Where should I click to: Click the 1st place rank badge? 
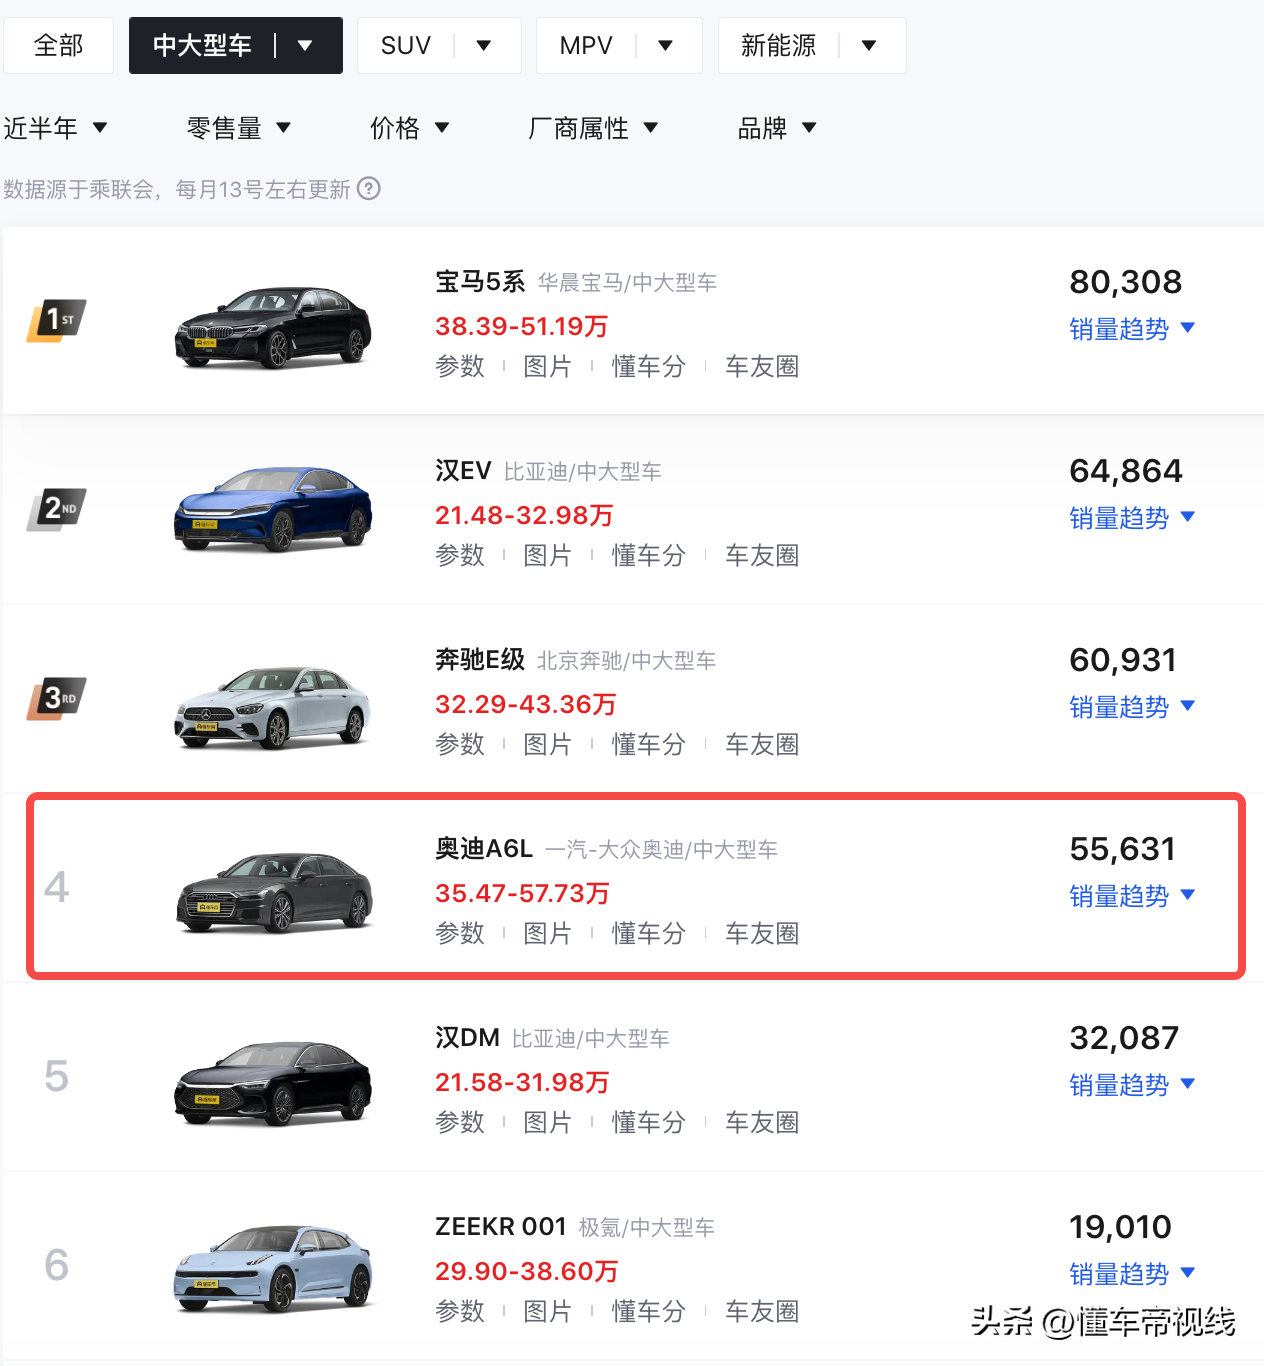56,321
